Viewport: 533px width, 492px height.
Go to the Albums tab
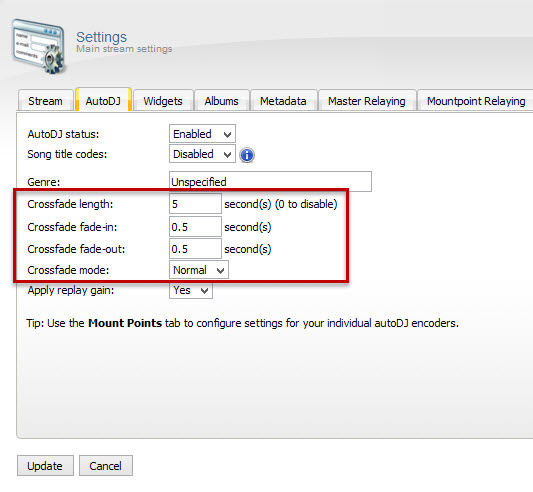[x=222, y=101]
